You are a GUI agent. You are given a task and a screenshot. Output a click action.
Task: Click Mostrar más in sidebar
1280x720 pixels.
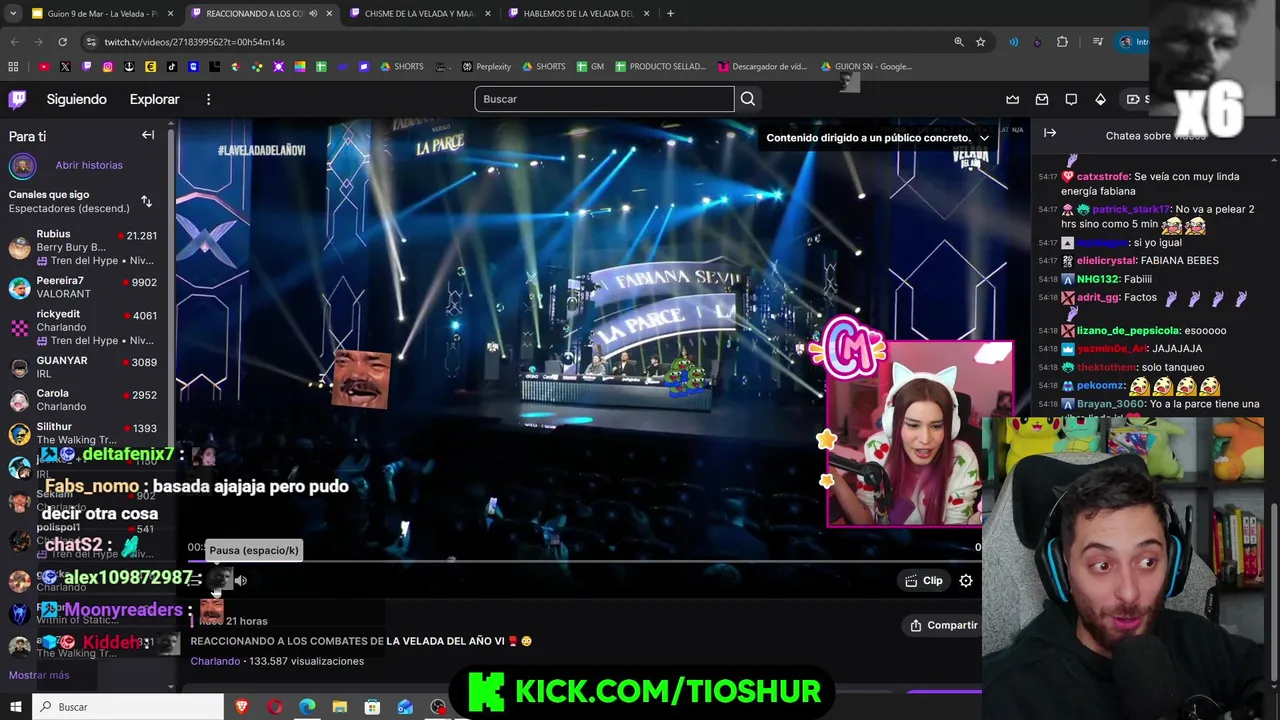coord(39,675)
